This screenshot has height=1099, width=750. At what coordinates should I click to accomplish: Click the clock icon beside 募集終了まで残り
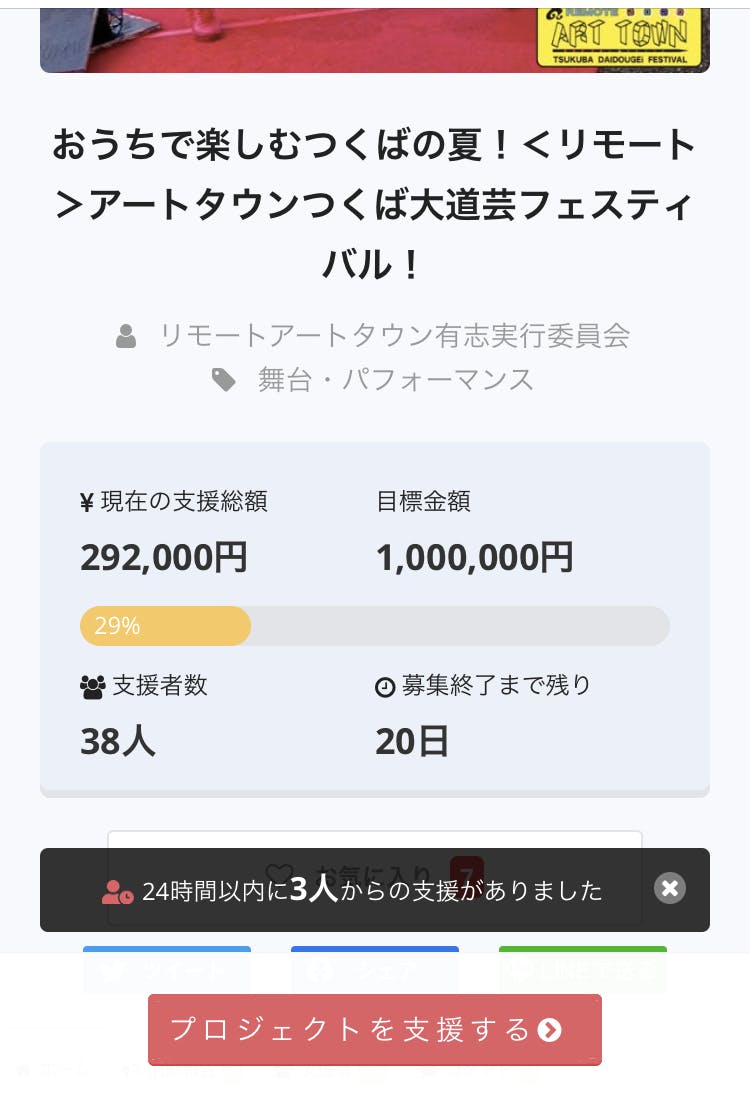(x=385, y=687)
